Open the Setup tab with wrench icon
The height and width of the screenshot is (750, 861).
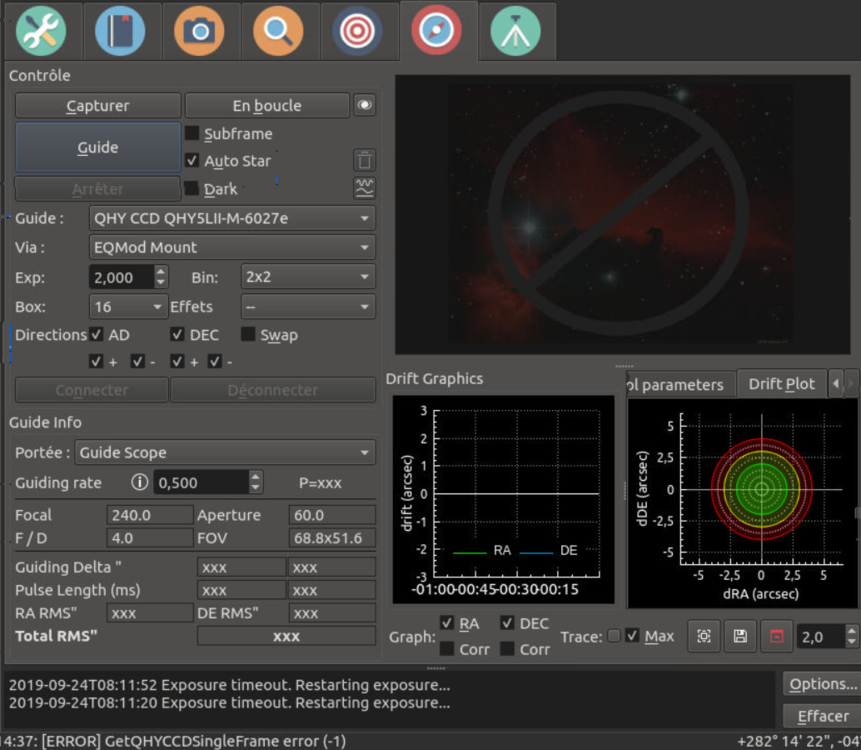(x=41, y=32)
